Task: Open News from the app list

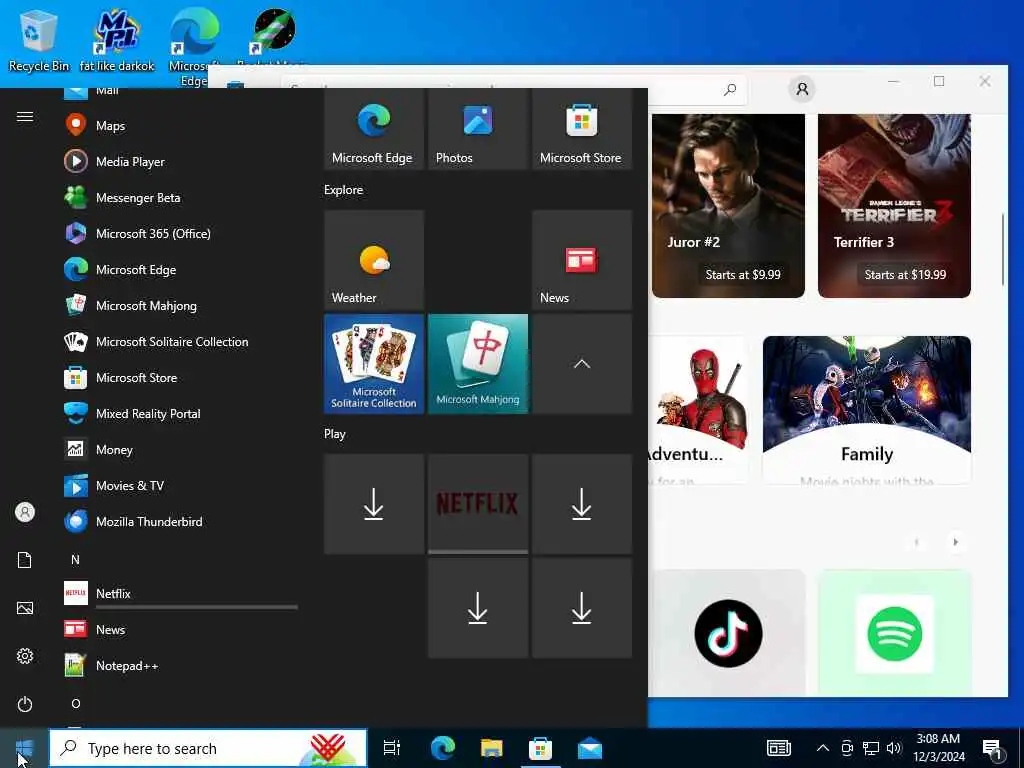Action: [181, 629]
